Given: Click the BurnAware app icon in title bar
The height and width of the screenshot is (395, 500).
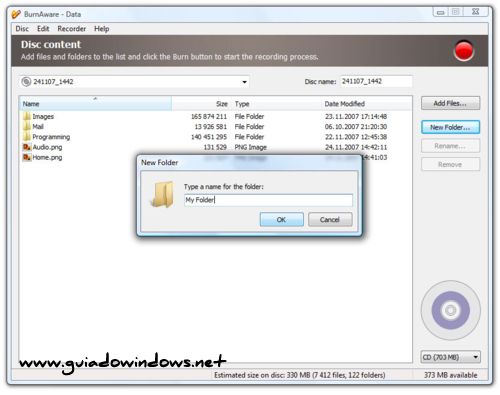Looking at the screenshot, I should tap(16, 14).
